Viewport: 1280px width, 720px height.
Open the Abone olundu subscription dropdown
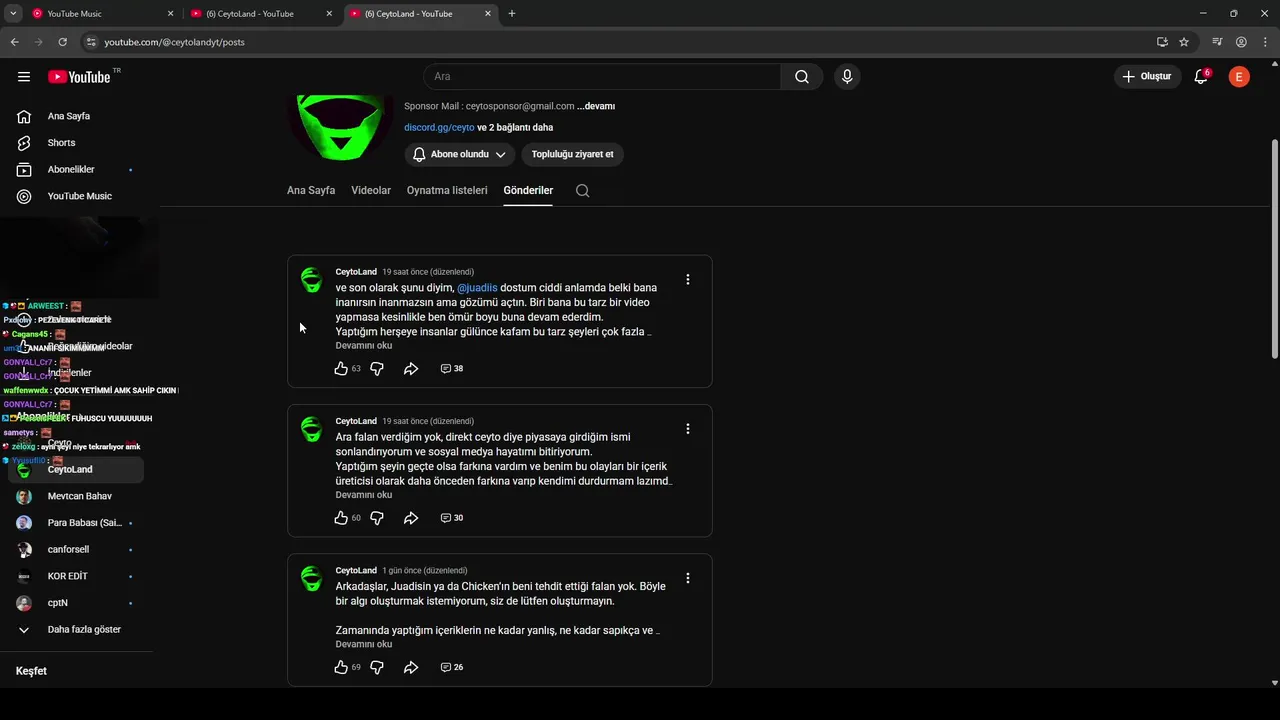[460, 154]
